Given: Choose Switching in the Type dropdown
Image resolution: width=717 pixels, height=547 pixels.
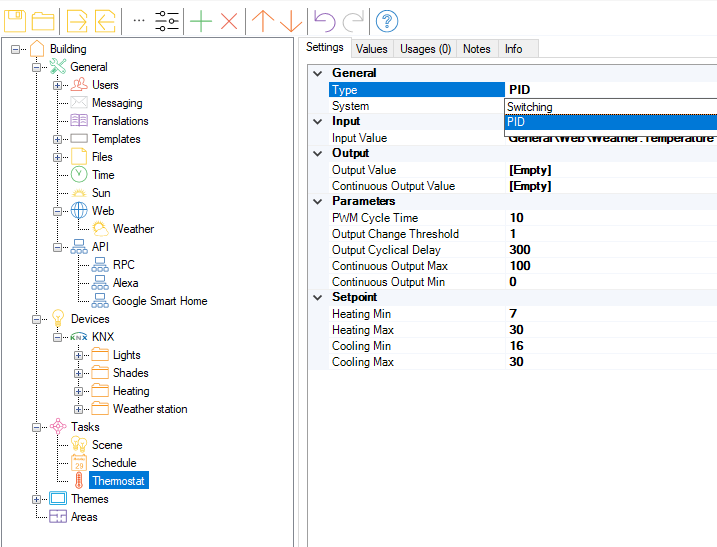Looking at the screenshot, I should pyautogui.click(x=611, y=107).
